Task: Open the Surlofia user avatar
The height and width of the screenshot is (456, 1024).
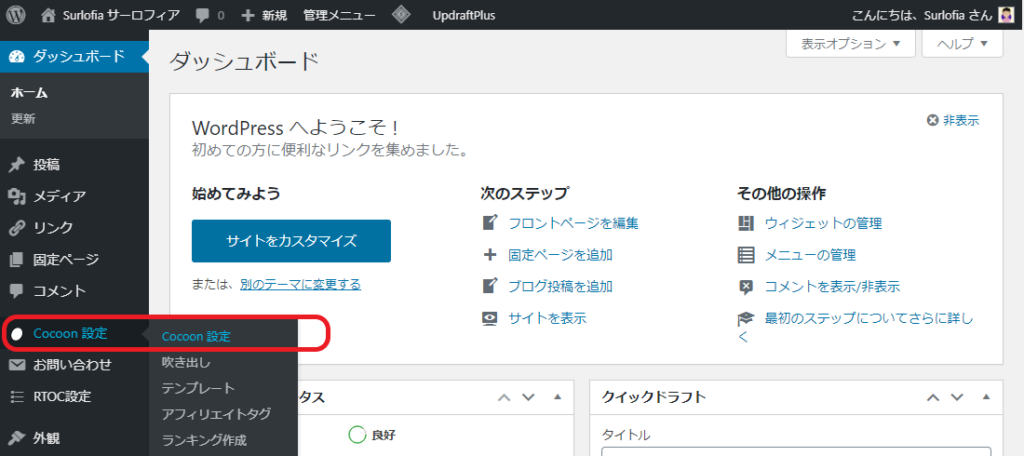Action: 1006,15
